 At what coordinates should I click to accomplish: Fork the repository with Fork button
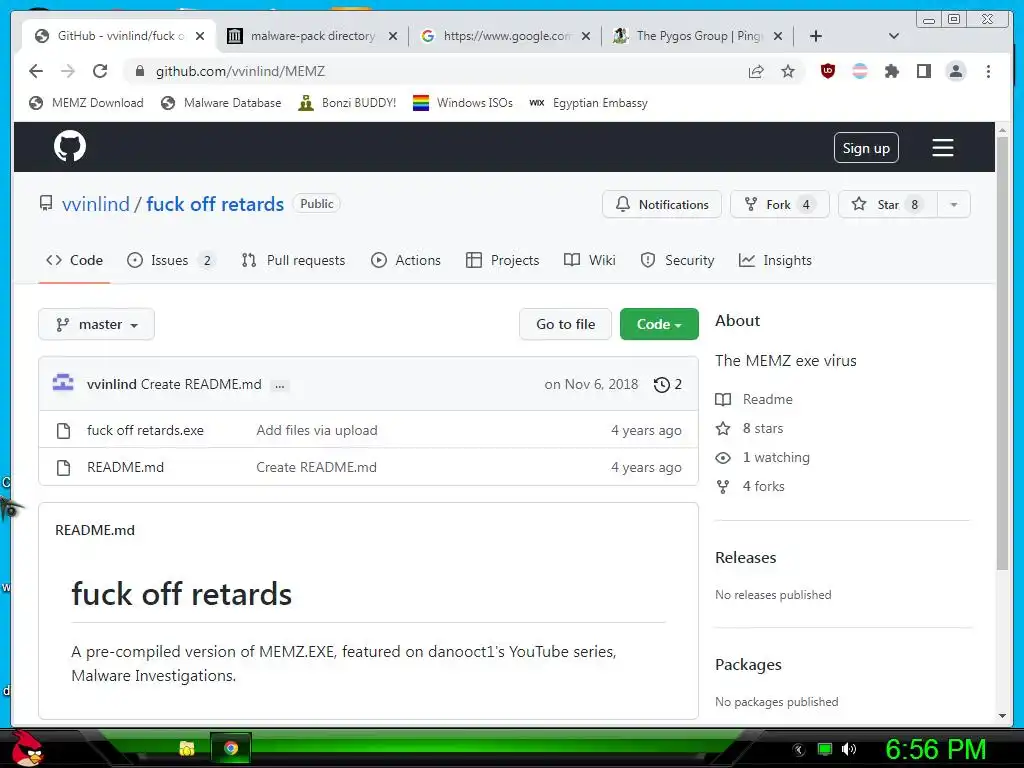point(780,204)
